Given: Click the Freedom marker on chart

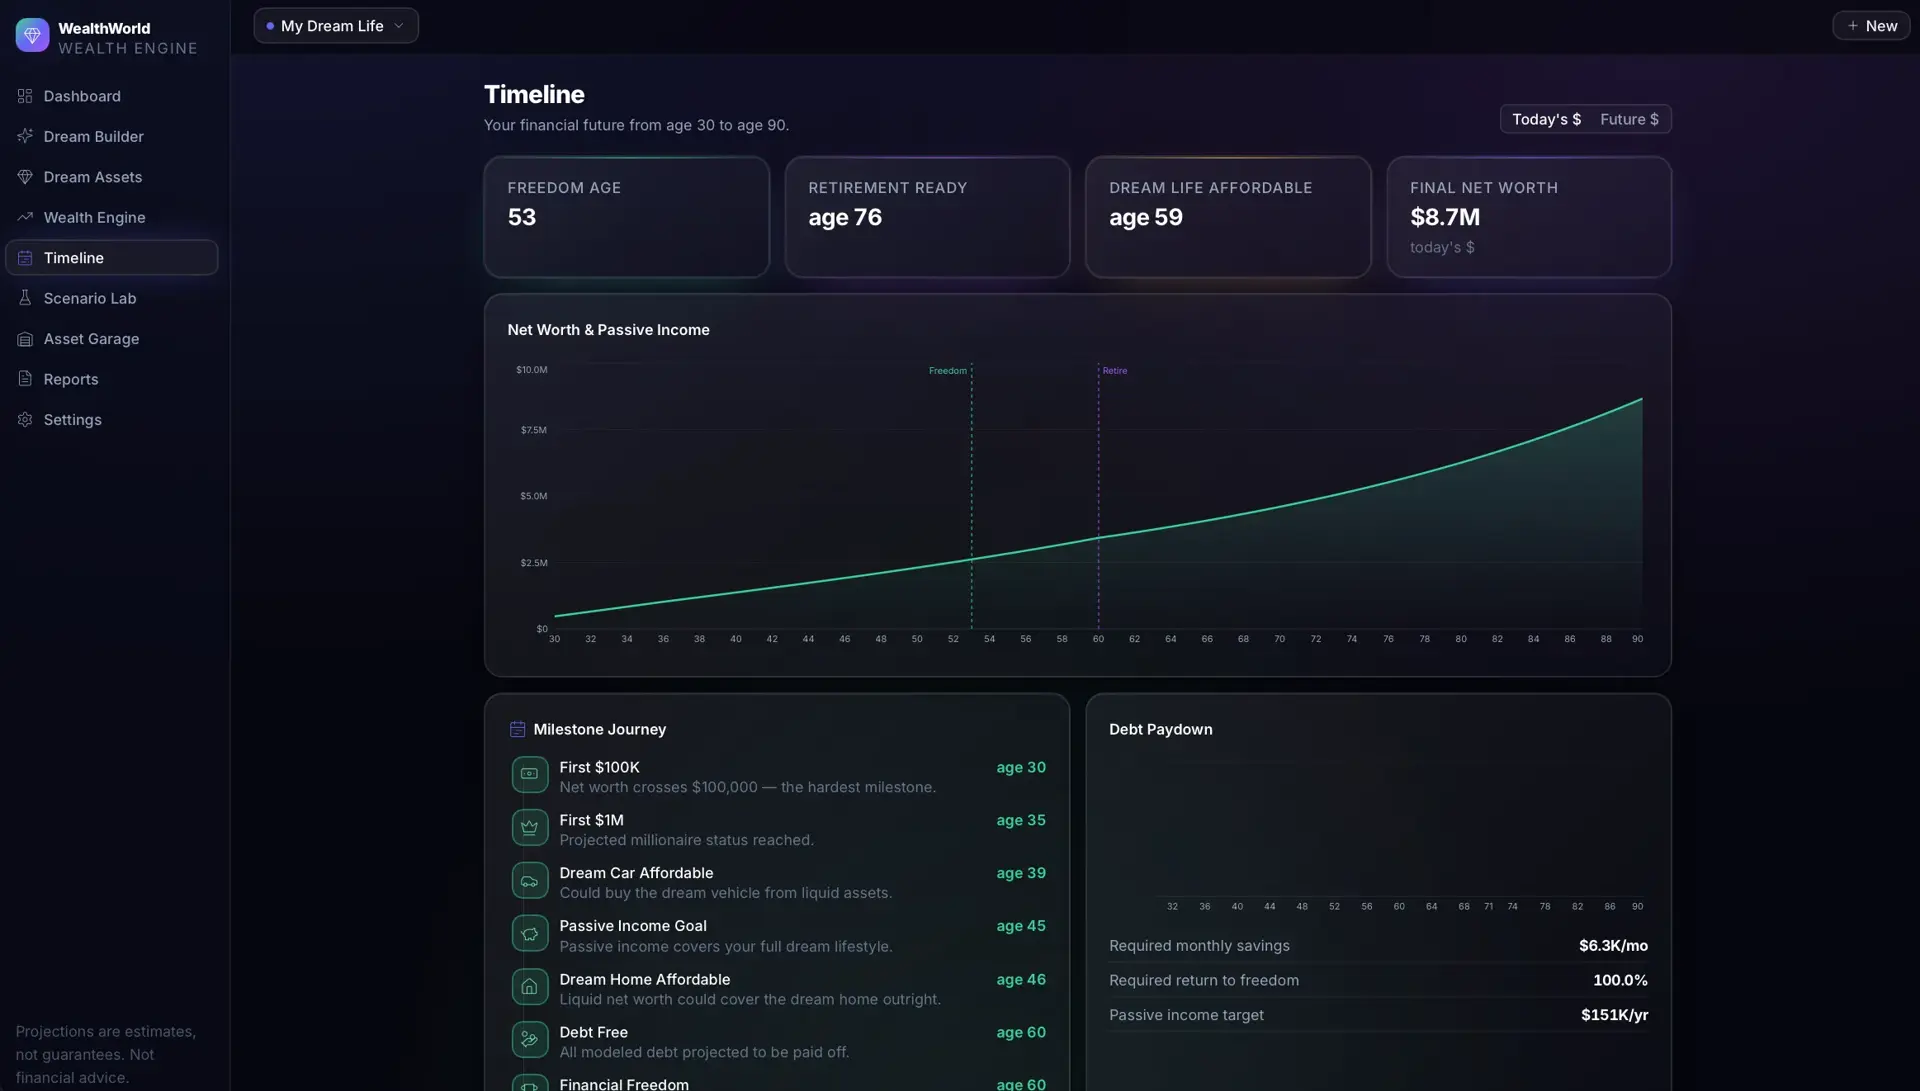Looking at the screenshot, I should pyautogui.click(x=948, y=371).
